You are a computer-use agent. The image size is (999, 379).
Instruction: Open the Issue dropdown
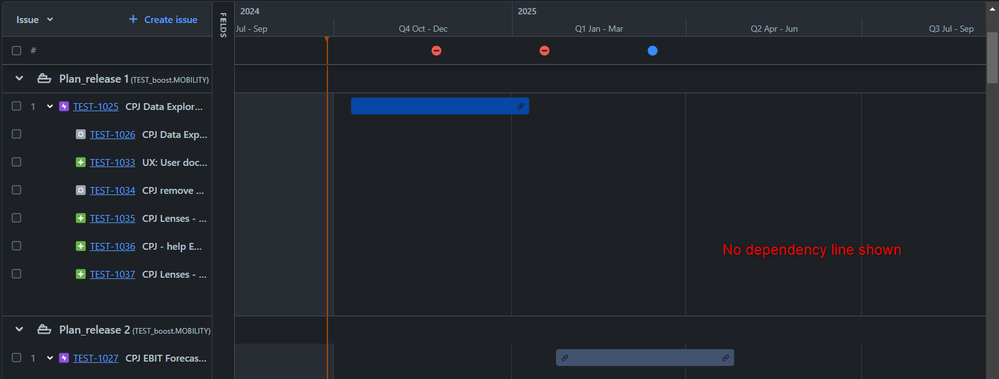(x=34, y=19)
